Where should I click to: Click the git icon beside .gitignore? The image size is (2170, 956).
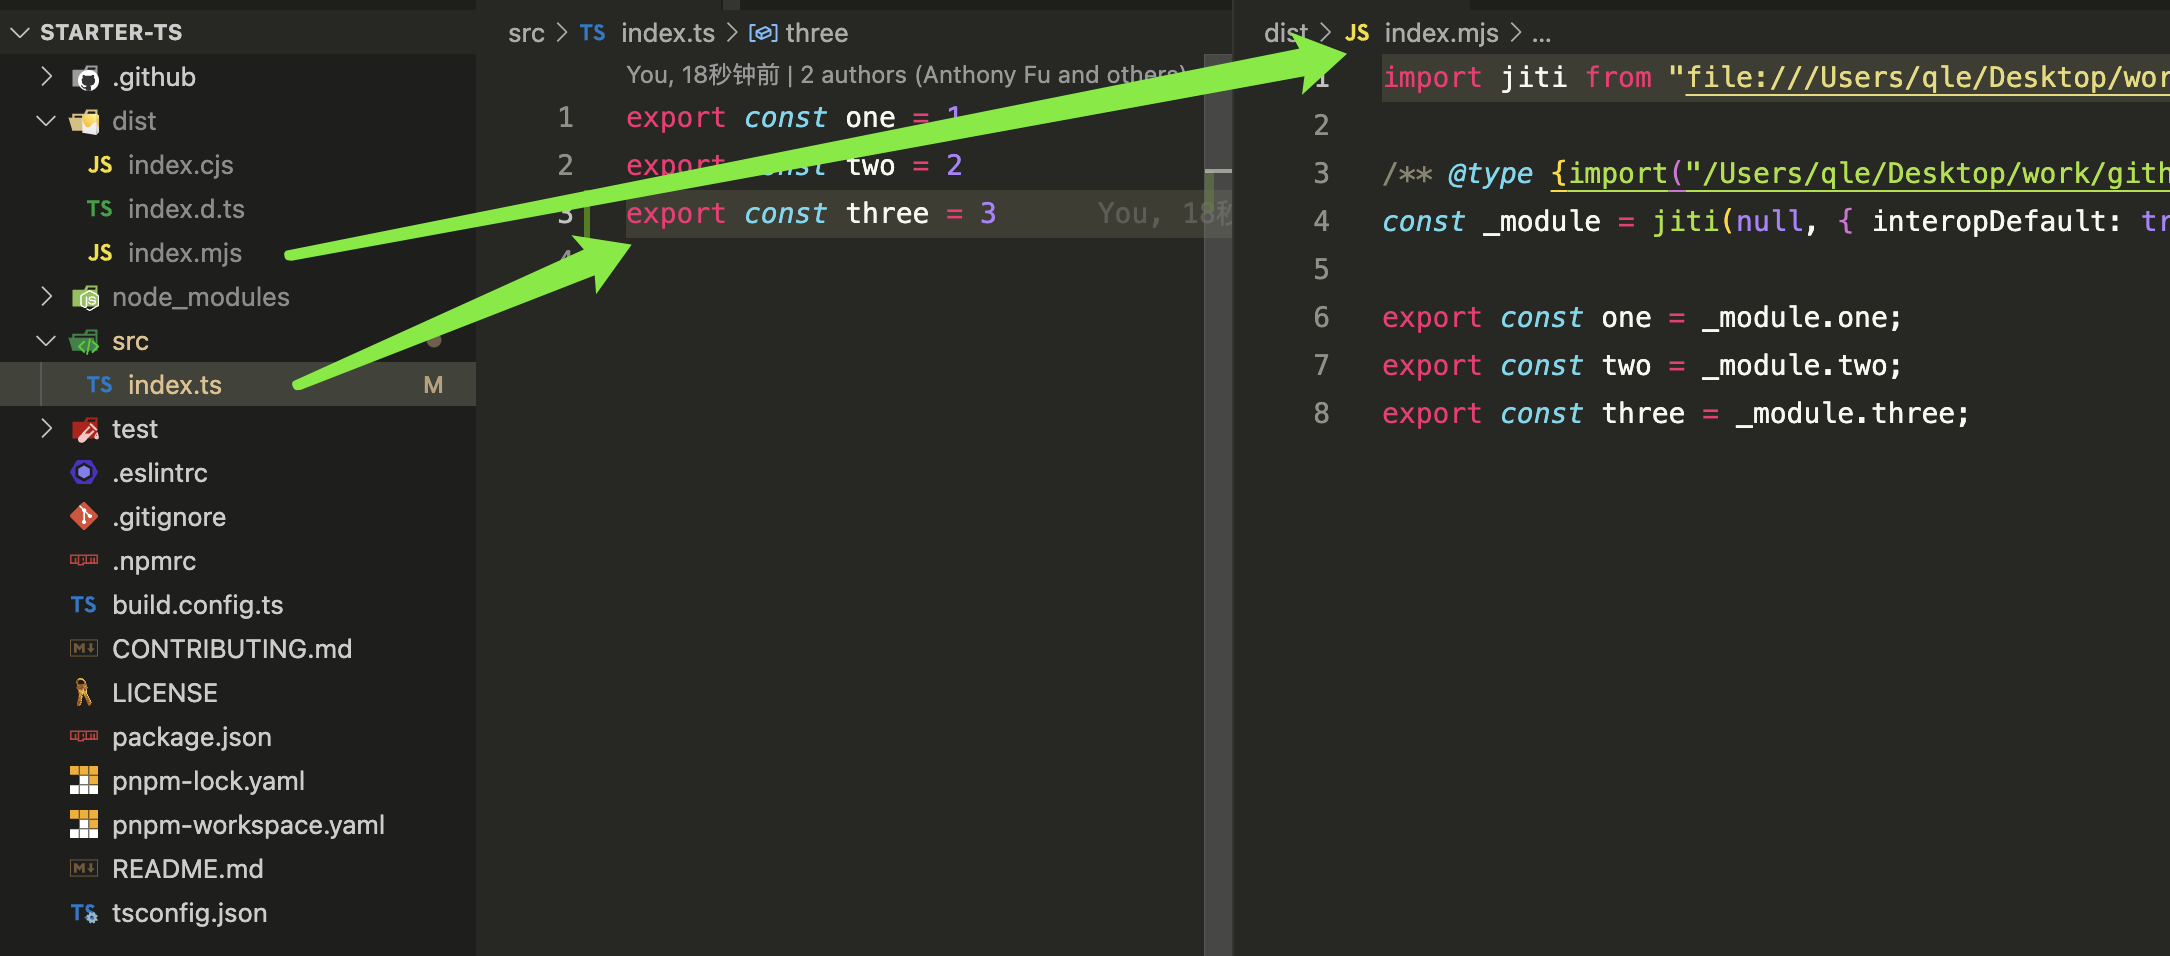84,517
